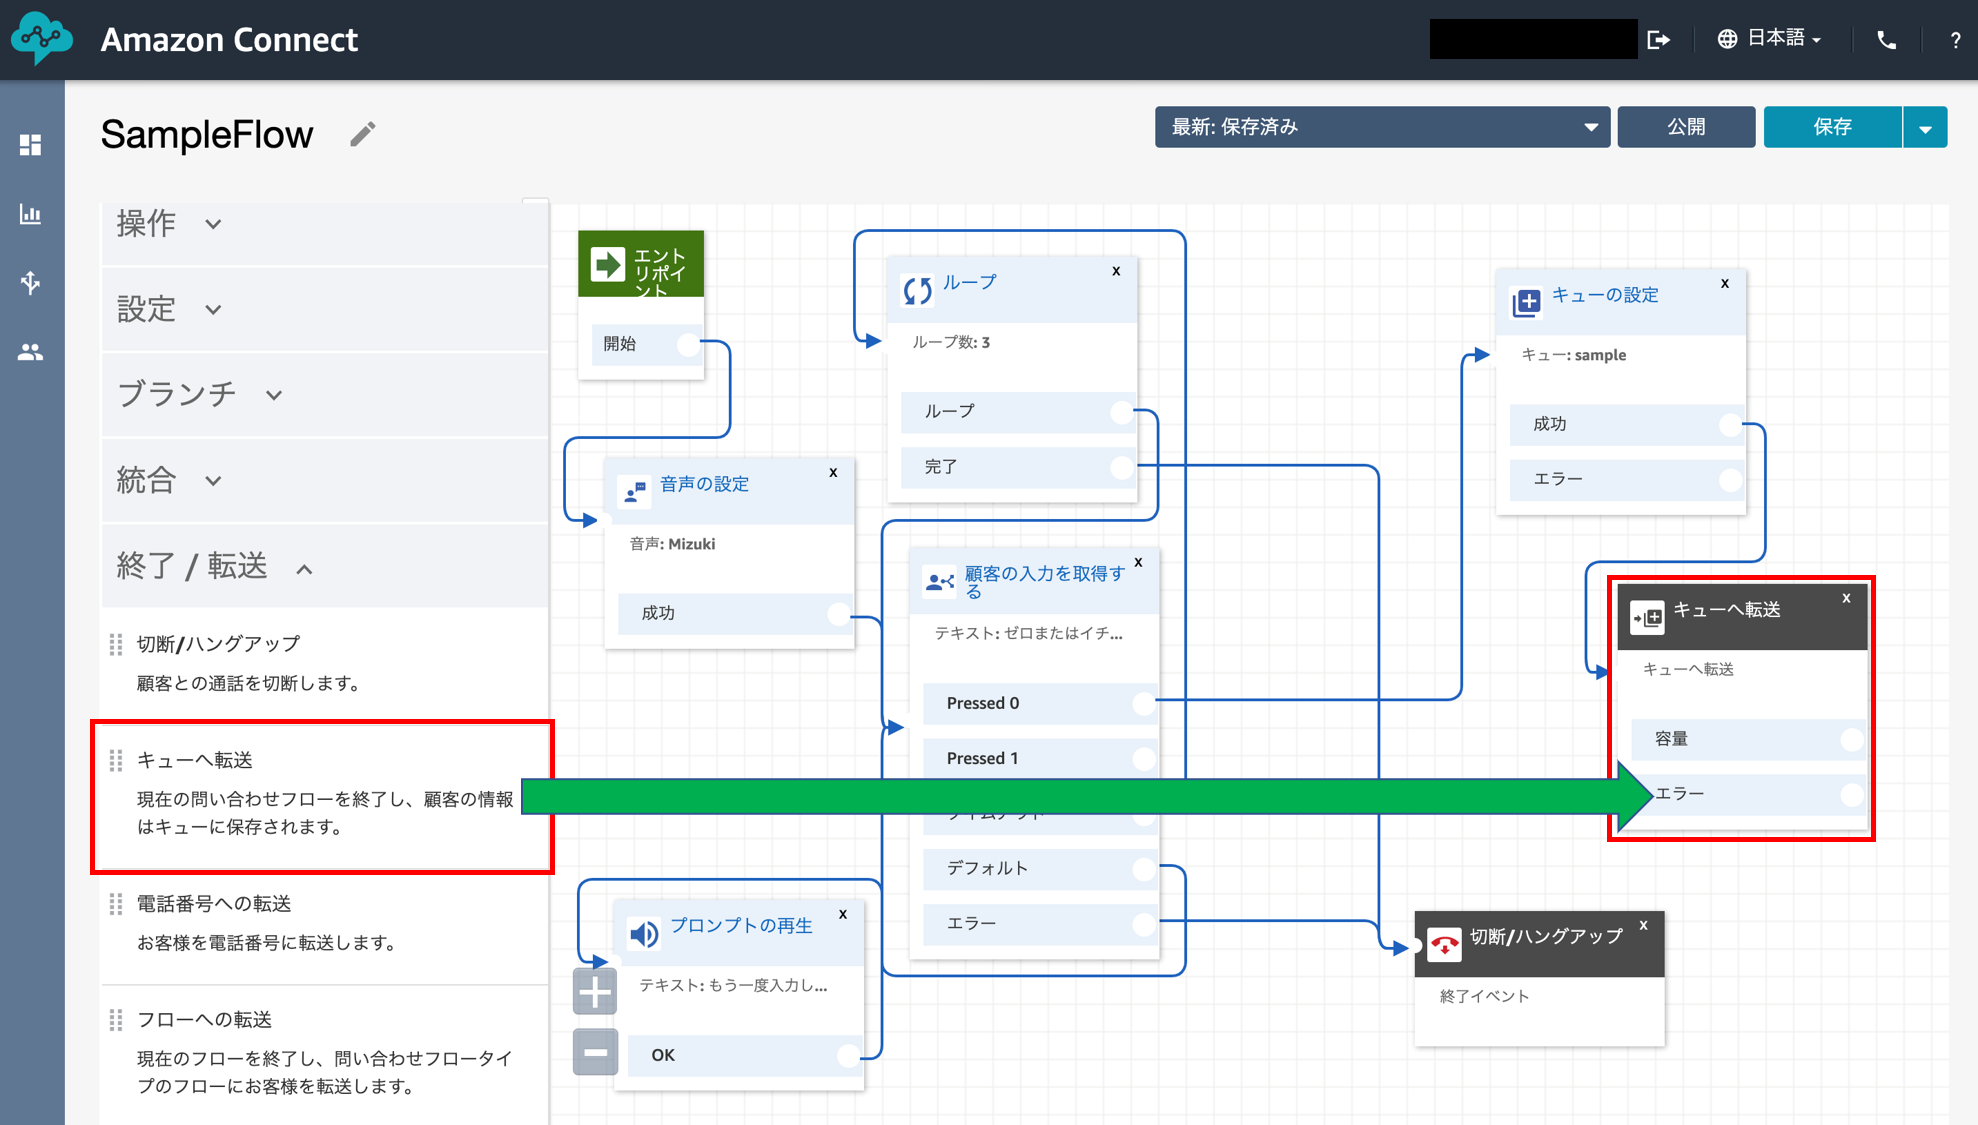Viewport: 1978px width, 1125px height.
Task: Open the phone softphone icon
Action: [1886, 40]
